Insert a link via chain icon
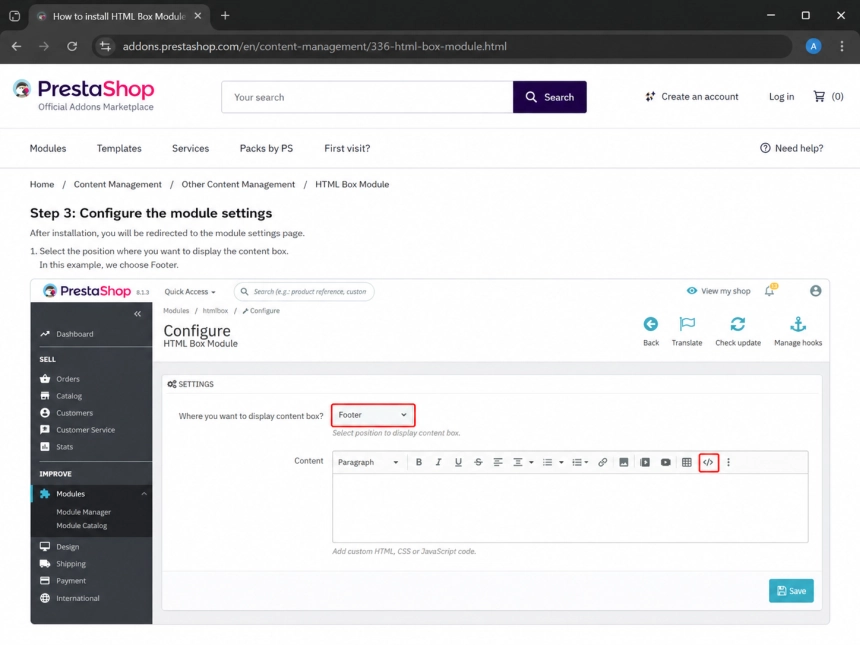This screenshot has height=645, width=860. tap(602, 462)
